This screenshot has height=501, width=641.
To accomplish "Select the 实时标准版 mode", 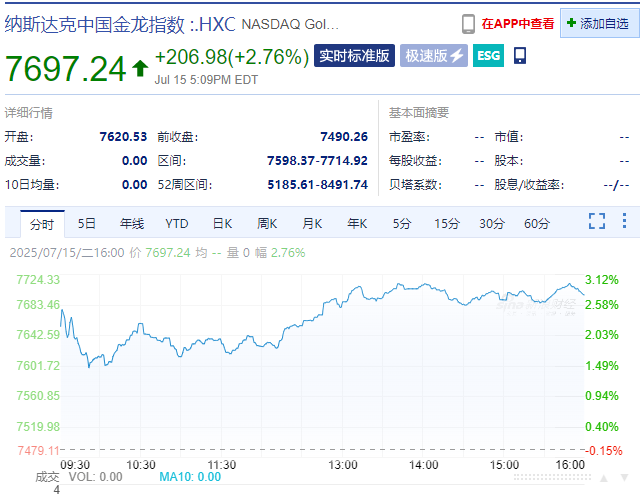I will [355, 56].
